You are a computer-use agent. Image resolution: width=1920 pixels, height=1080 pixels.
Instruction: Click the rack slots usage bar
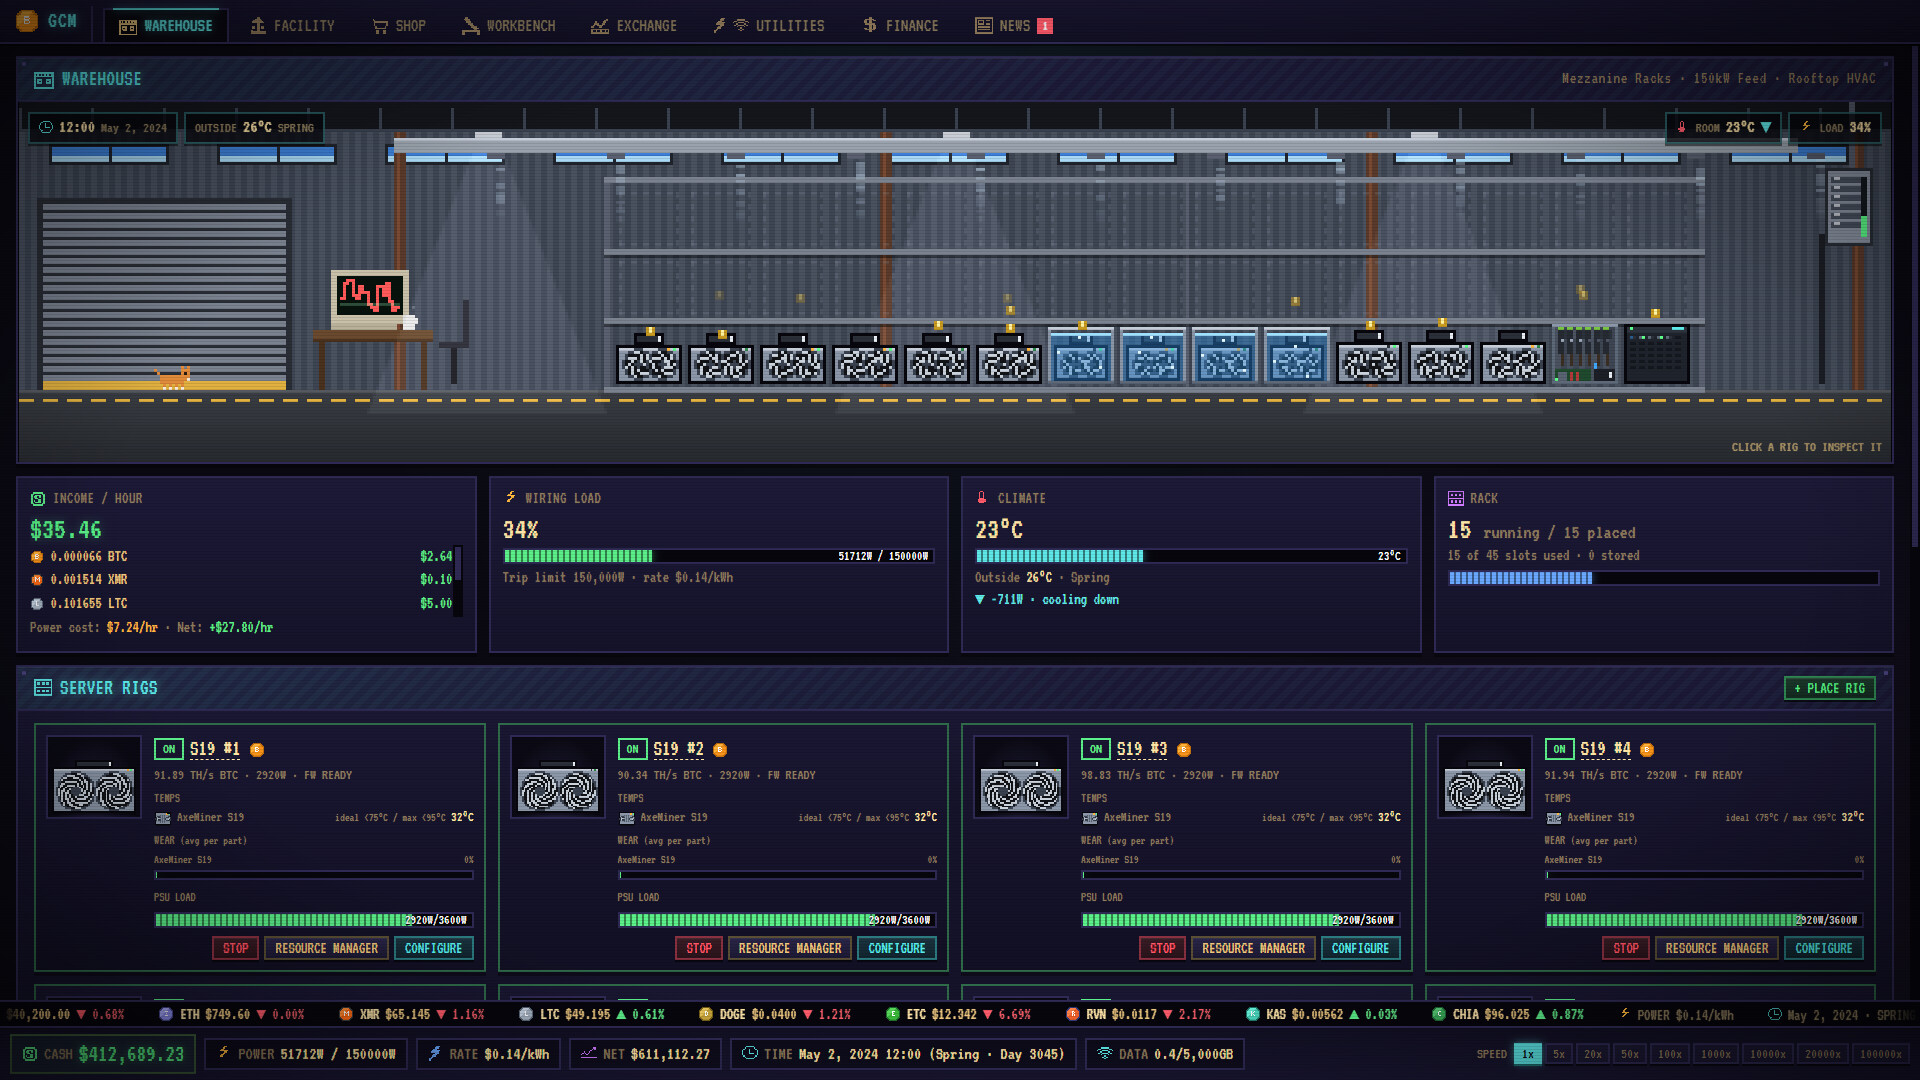click(1663, 578)
